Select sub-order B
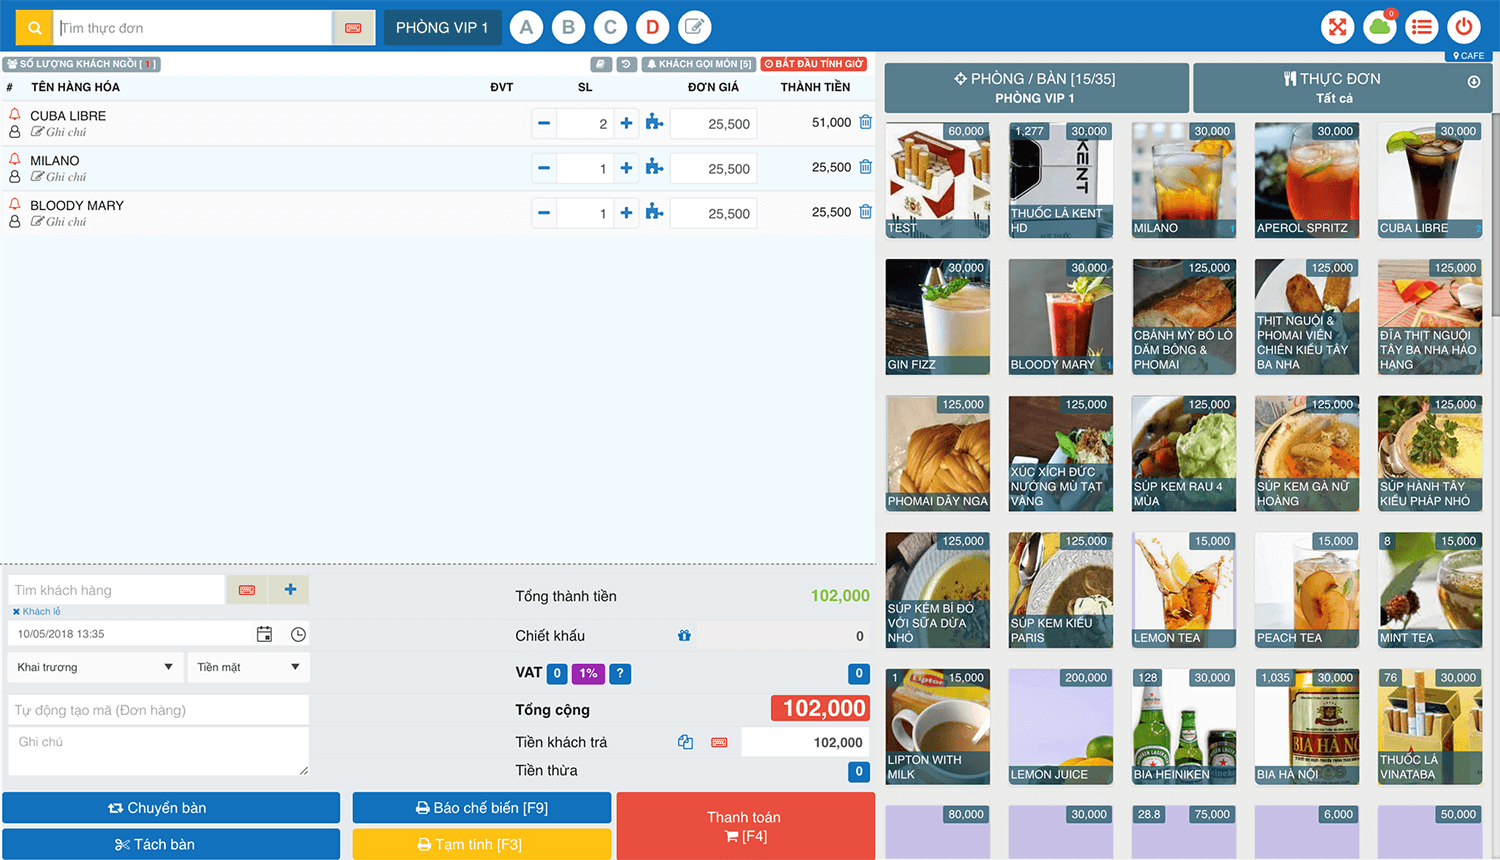 point(568,27)
